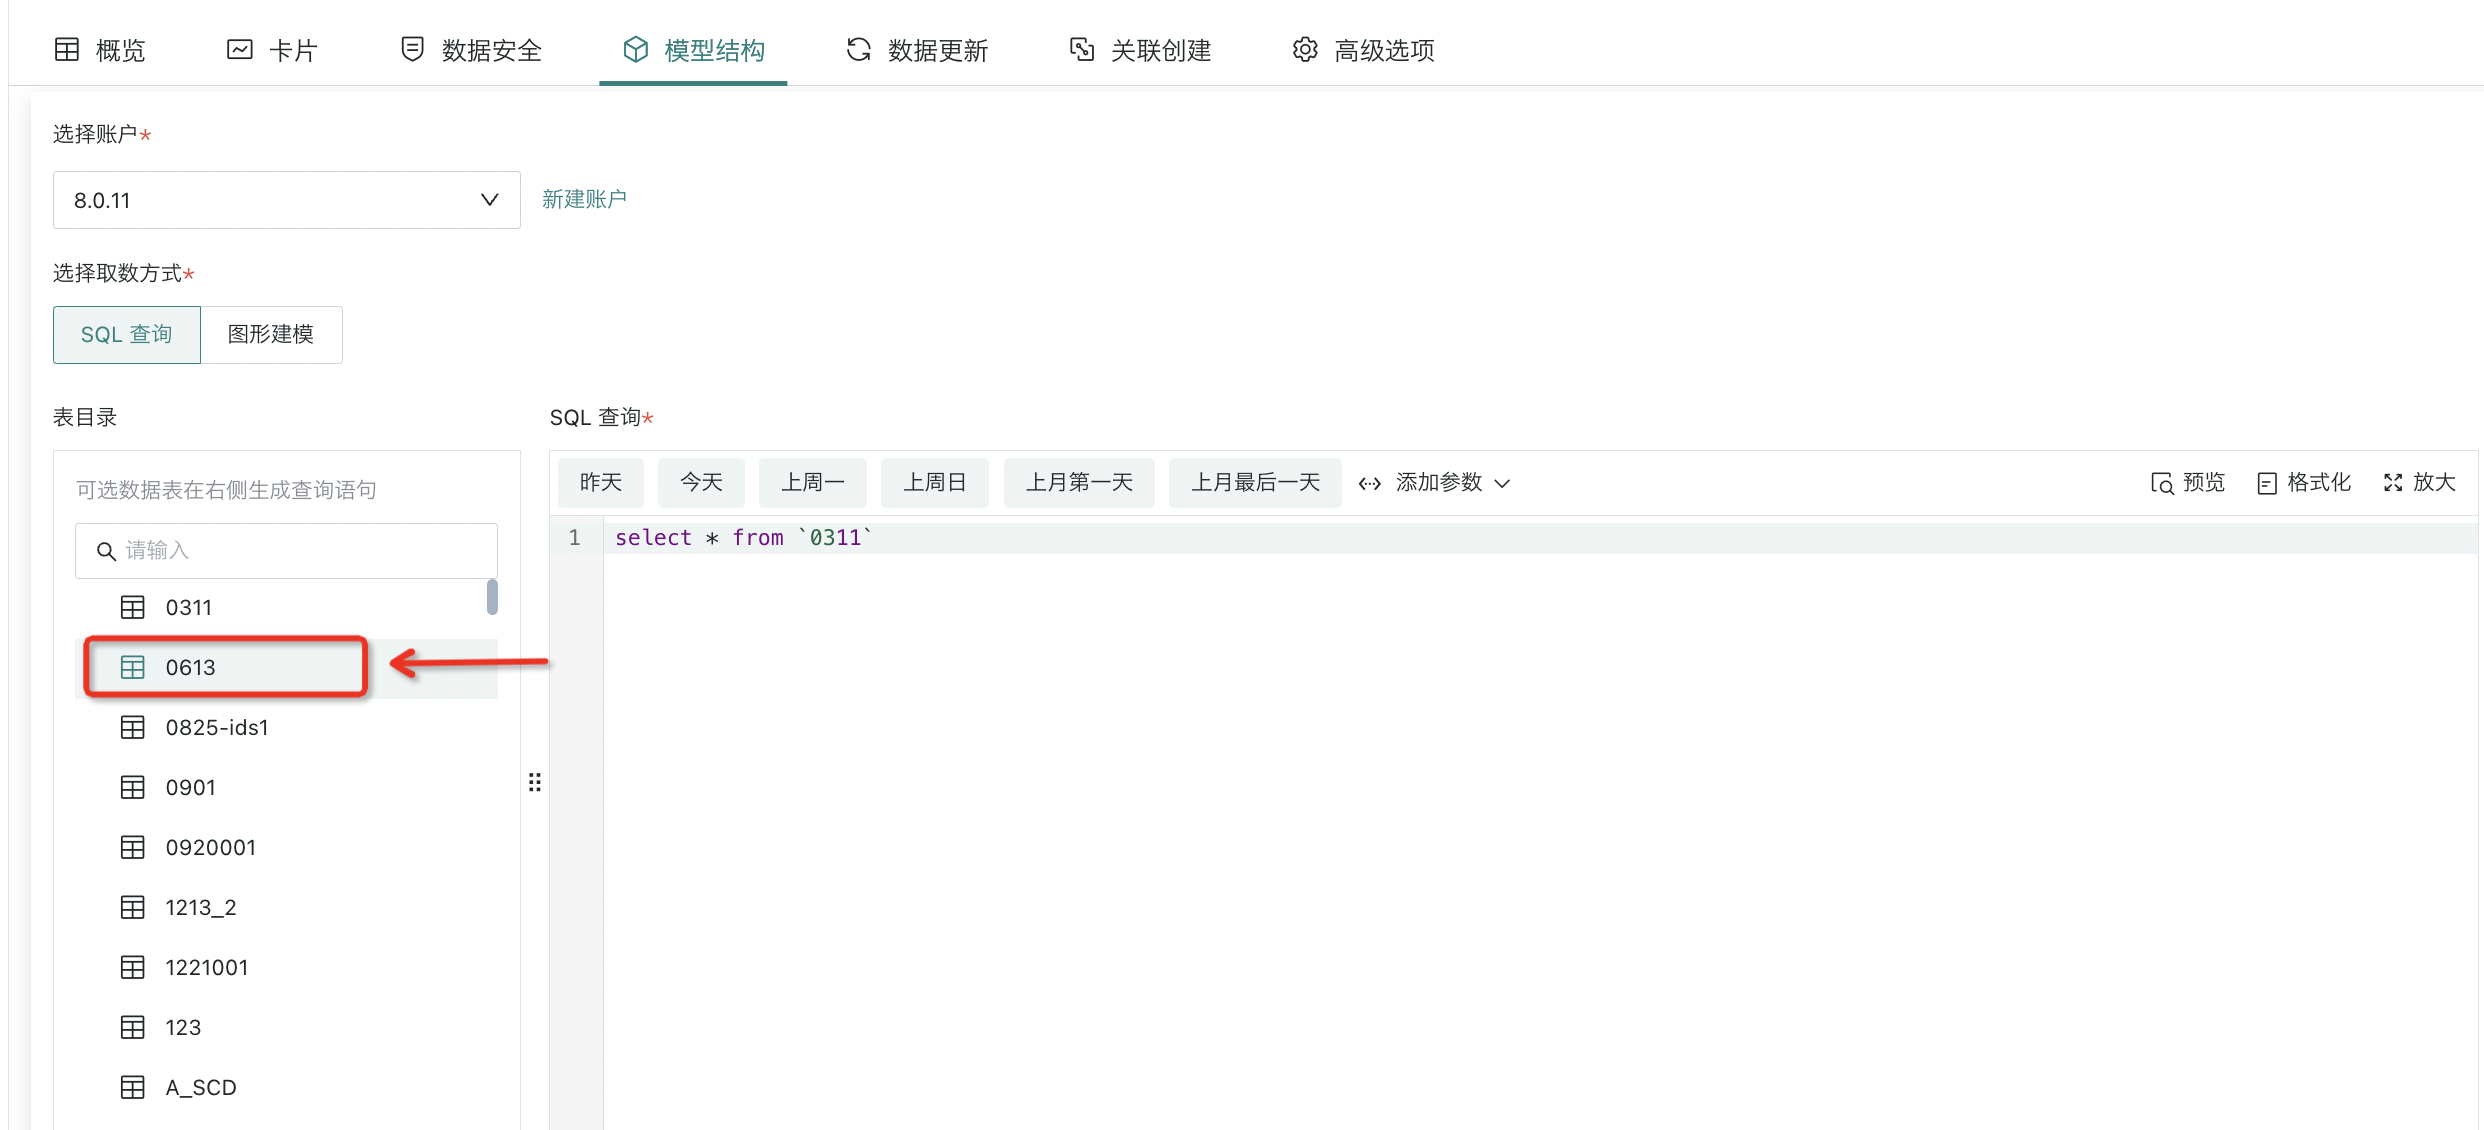Screen dimensions: 2484x1130
Task: Expand the 添加参数 chevron menu
Action: click(x=1502, y=484)
